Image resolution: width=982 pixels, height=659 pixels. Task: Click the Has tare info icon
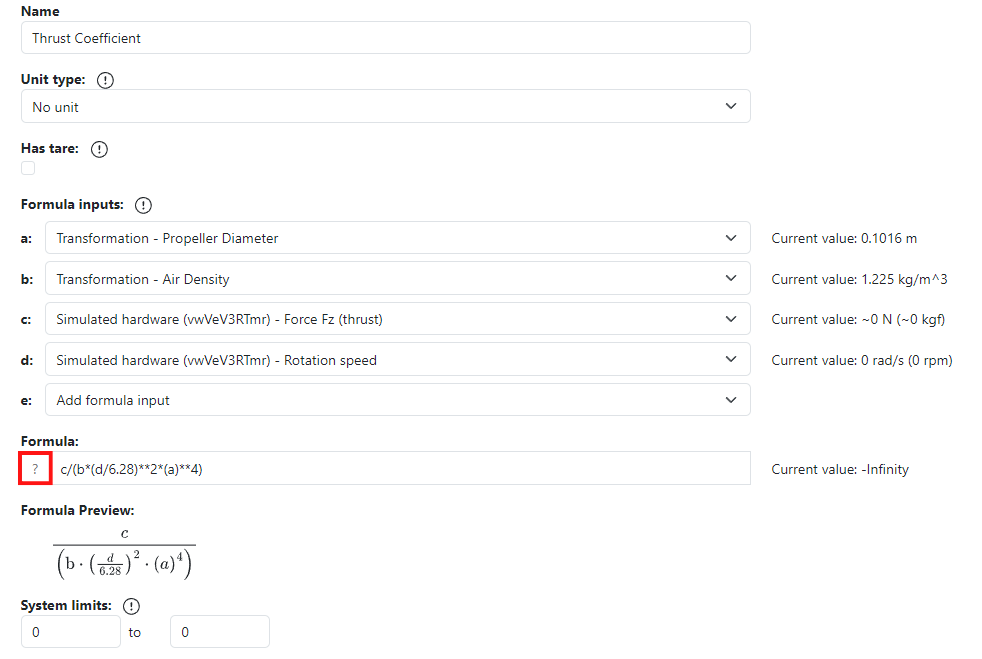coord(98,149)
